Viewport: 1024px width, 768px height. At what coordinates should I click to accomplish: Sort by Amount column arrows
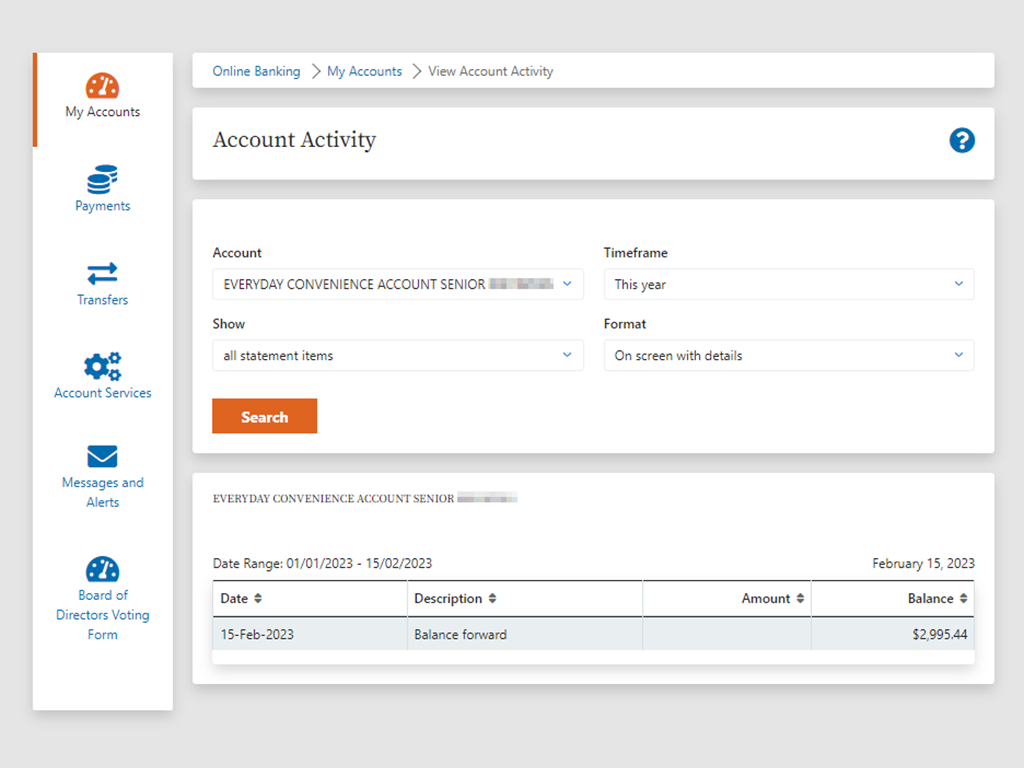point(800,598)
